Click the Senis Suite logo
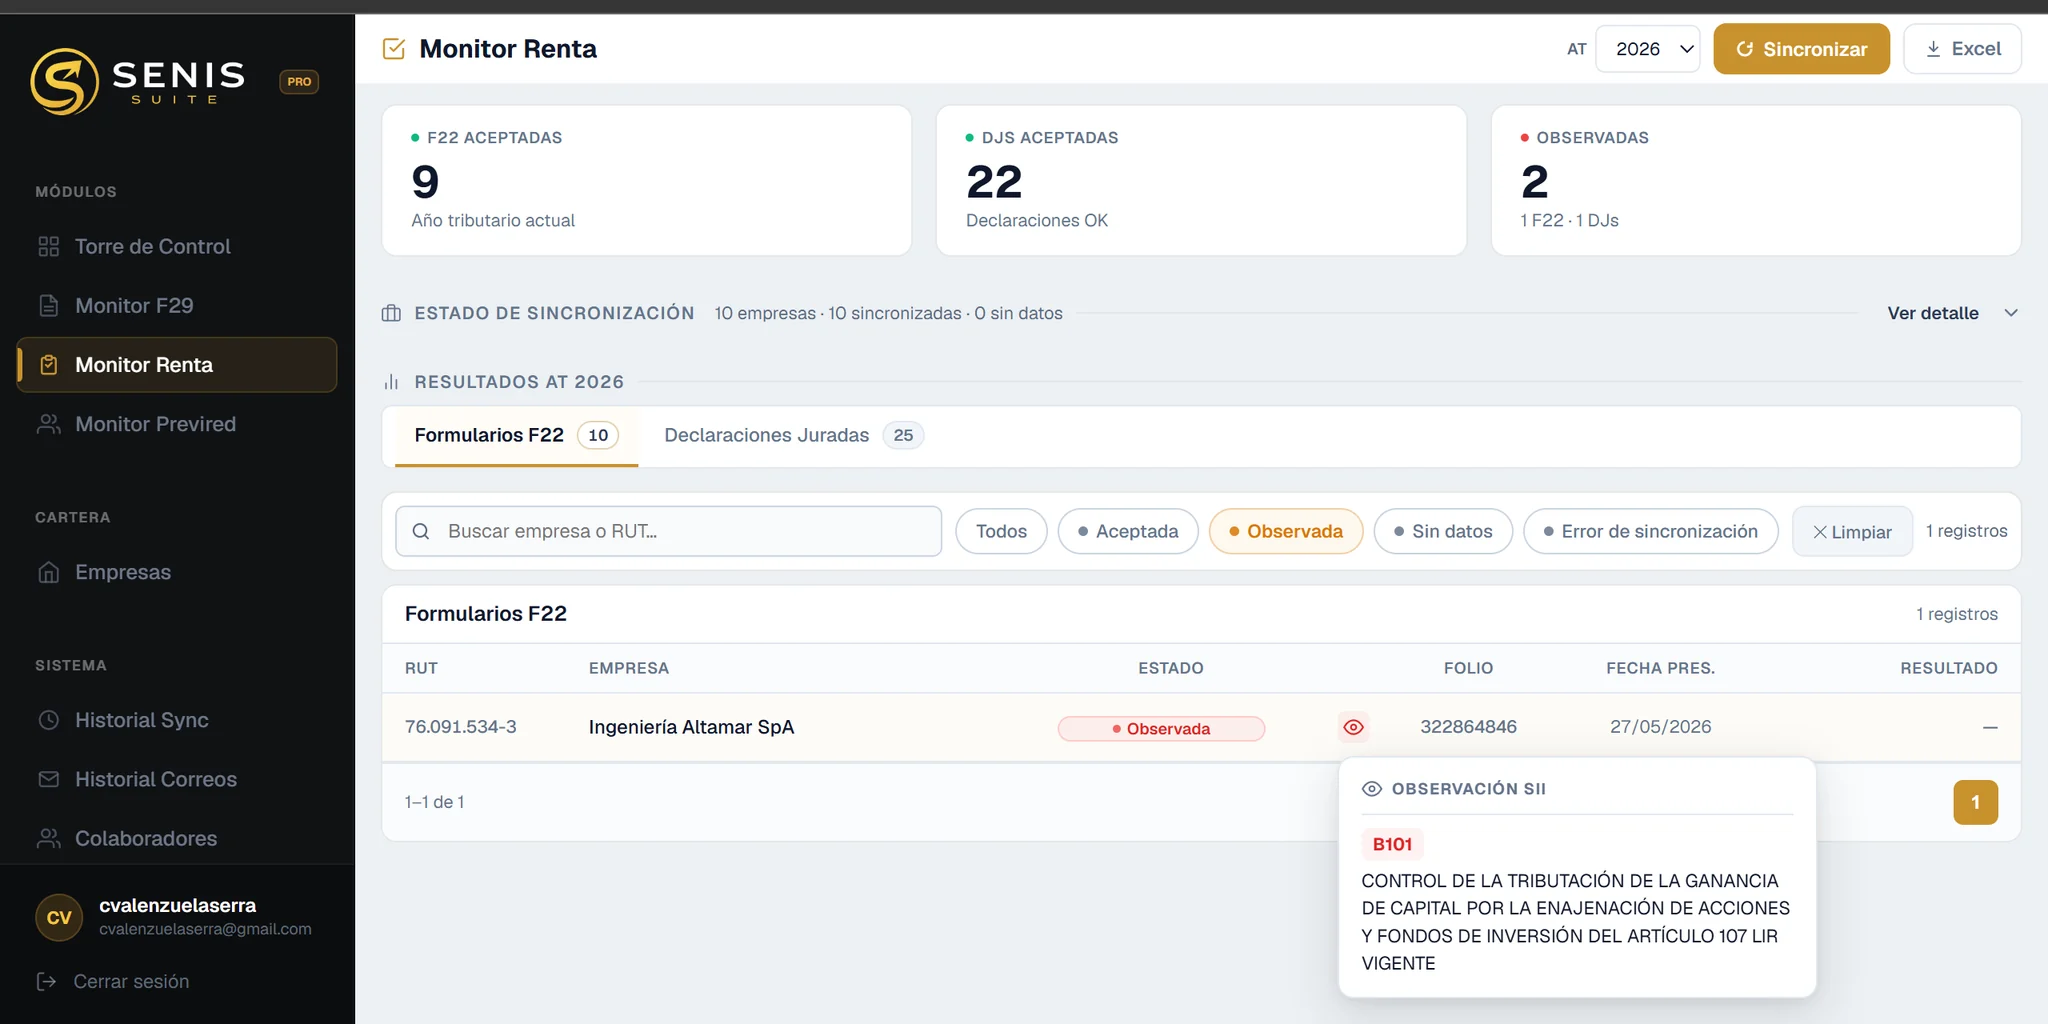 click(138, 81)
